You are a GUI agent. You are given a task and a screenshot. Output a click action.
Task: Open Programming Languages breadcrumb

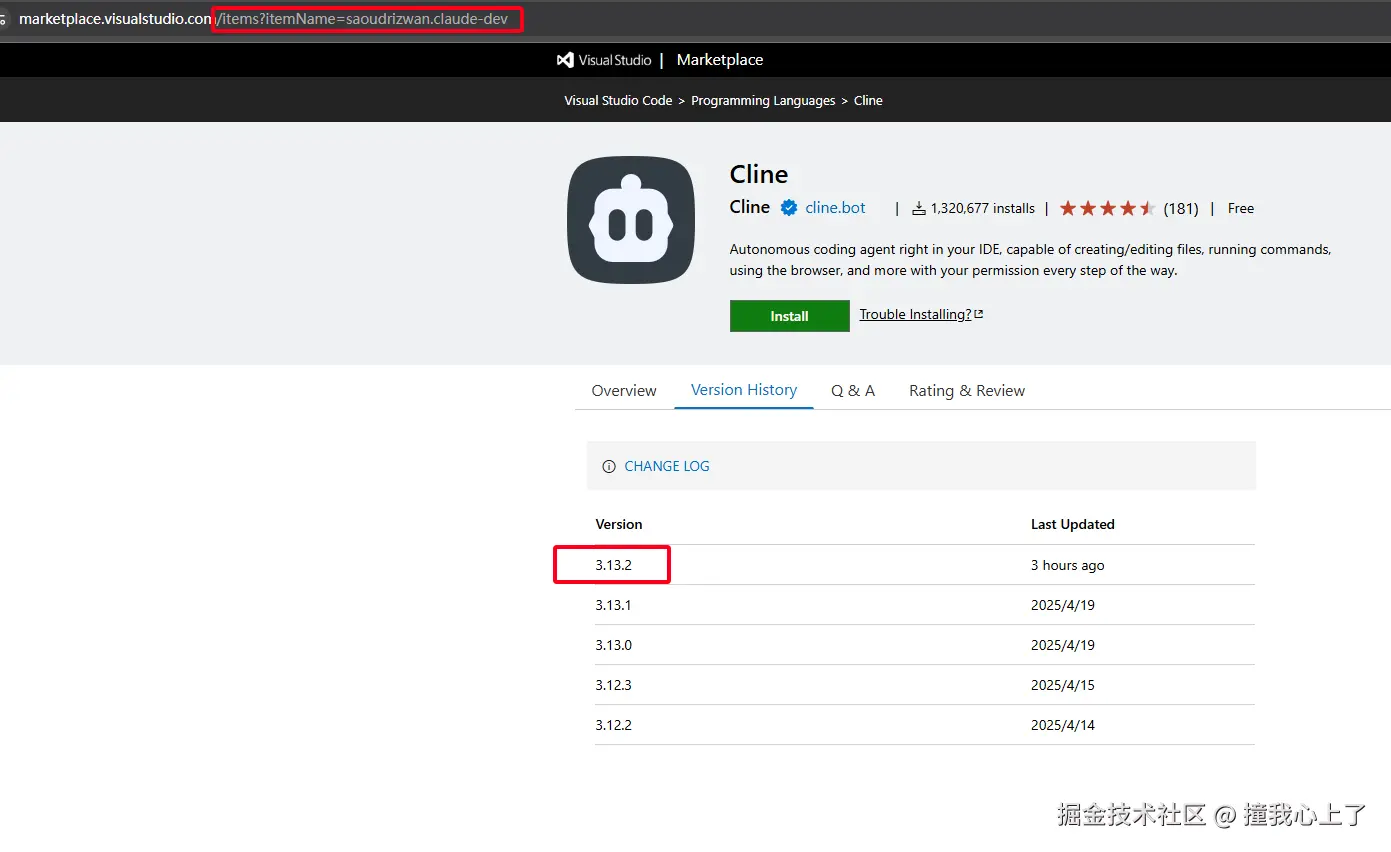click(763, 101)
